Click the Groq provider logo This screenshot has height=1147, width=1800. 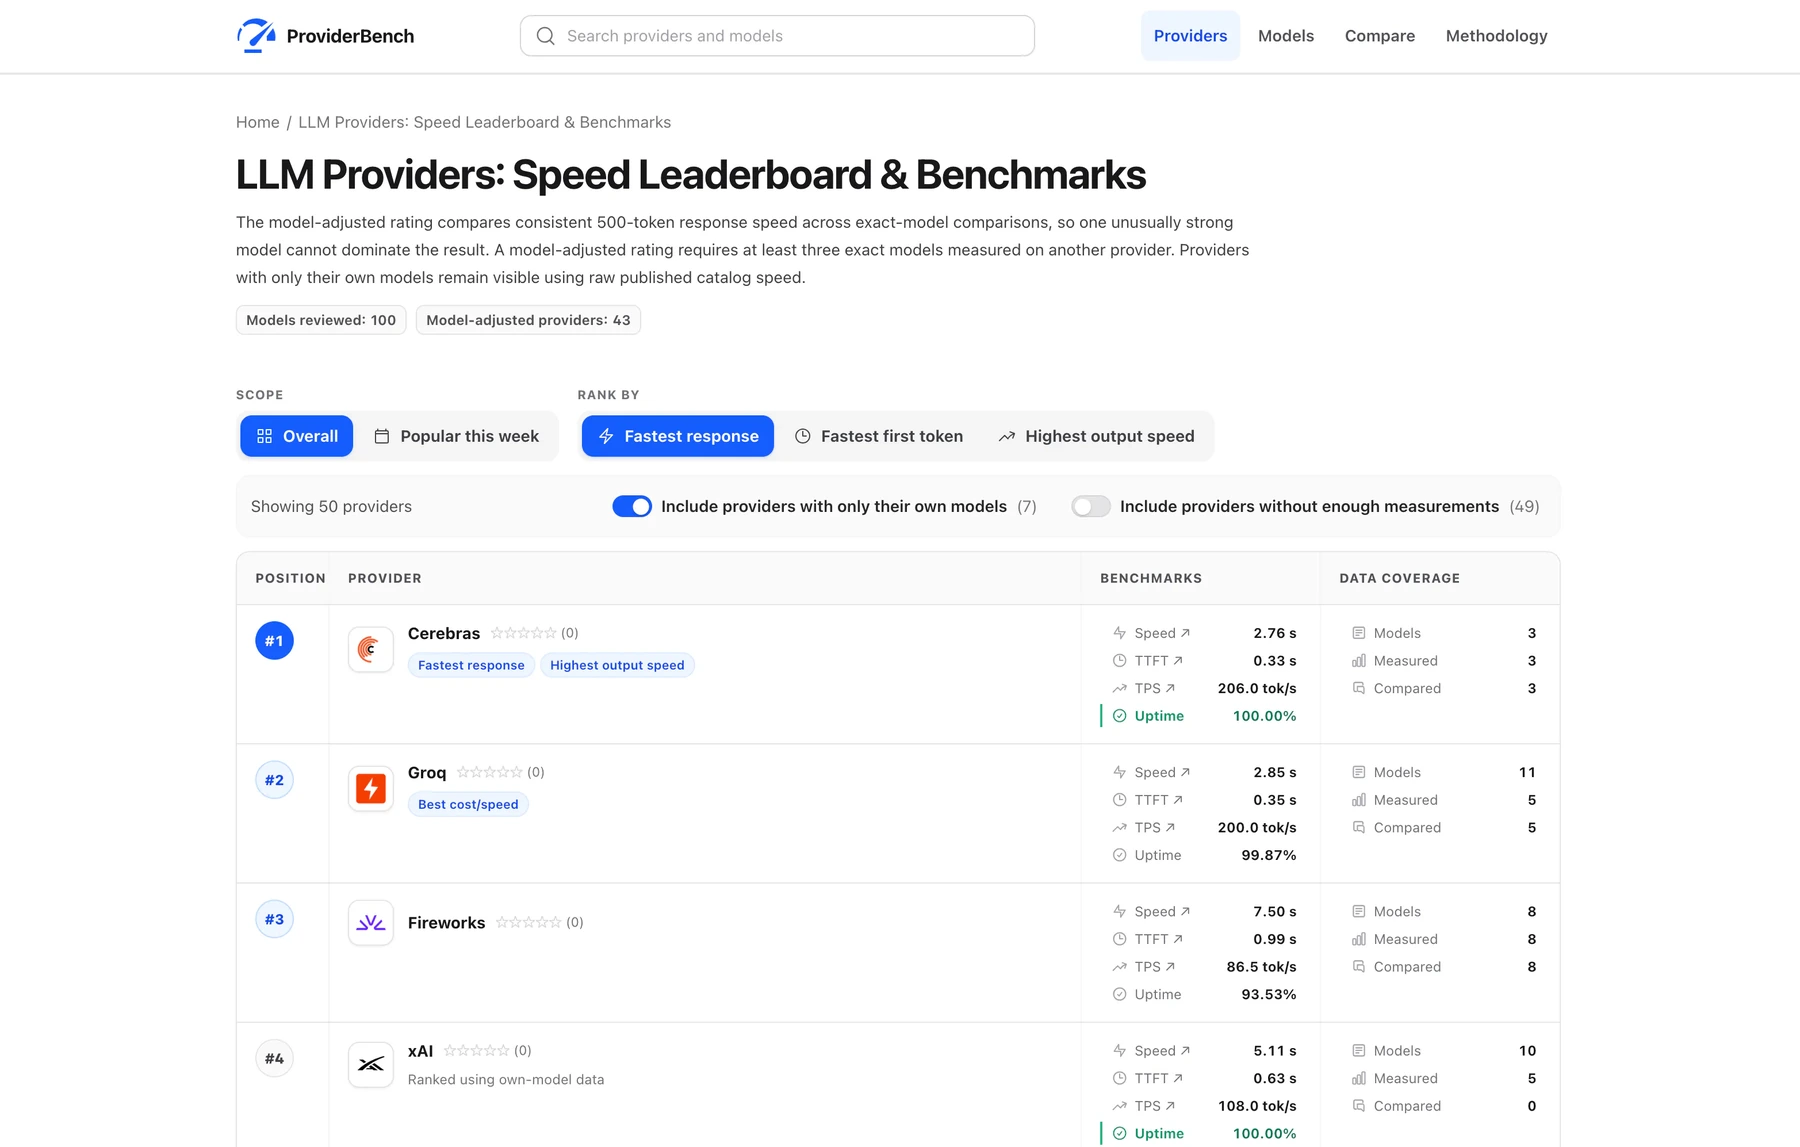click(370, 788)
